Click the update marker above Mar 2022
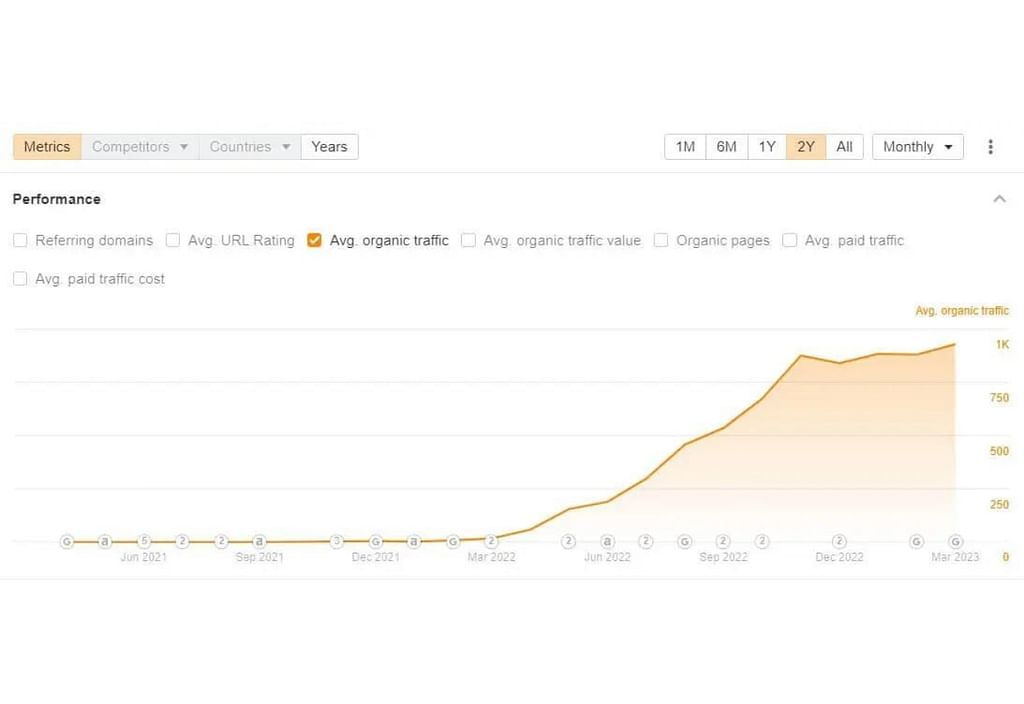1024x704 pixels. coord(491,541)
